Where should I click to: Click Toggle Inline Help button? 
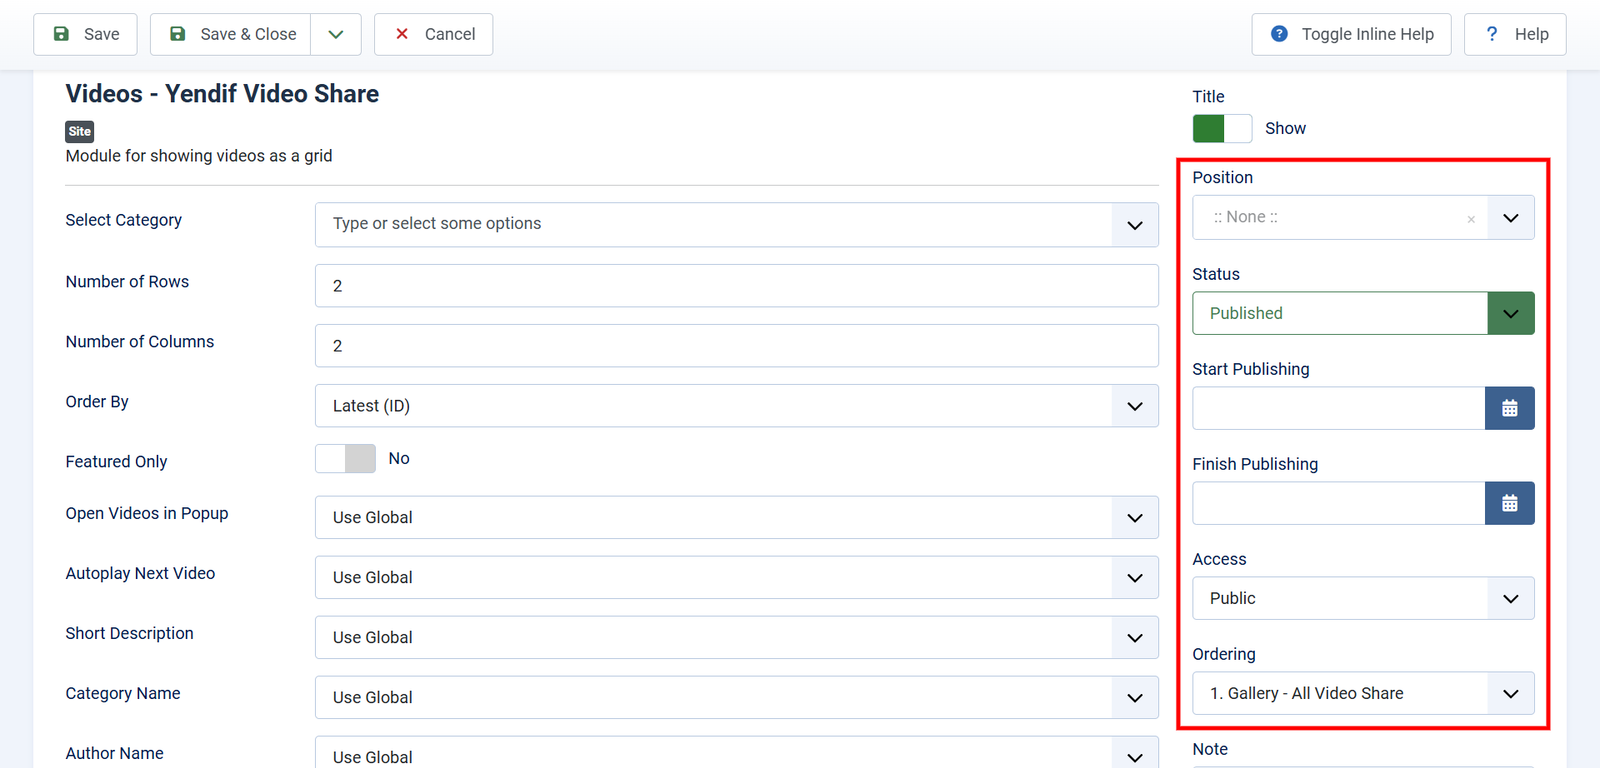[x=1351, y=34]
